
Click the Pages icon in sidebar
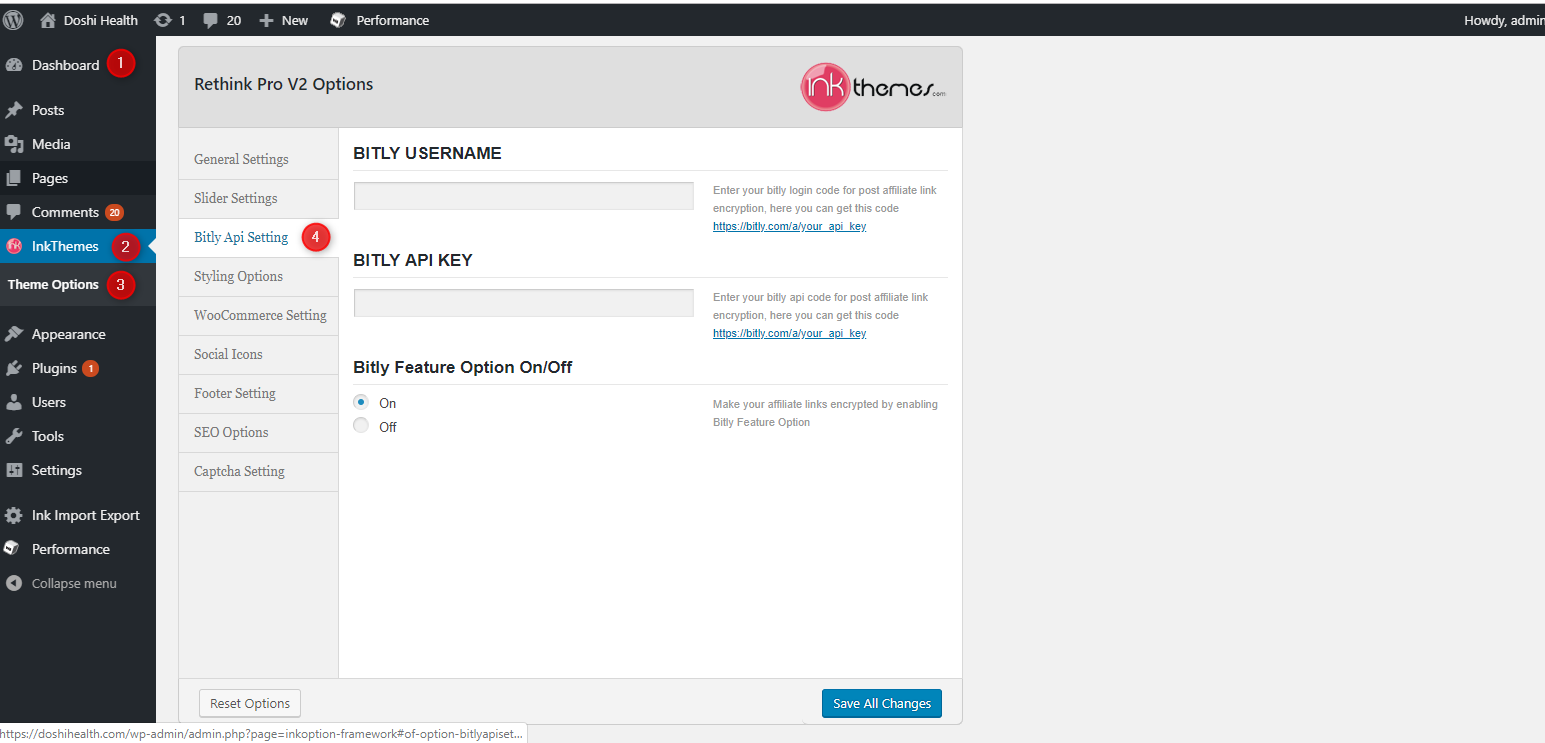point(14,178)
